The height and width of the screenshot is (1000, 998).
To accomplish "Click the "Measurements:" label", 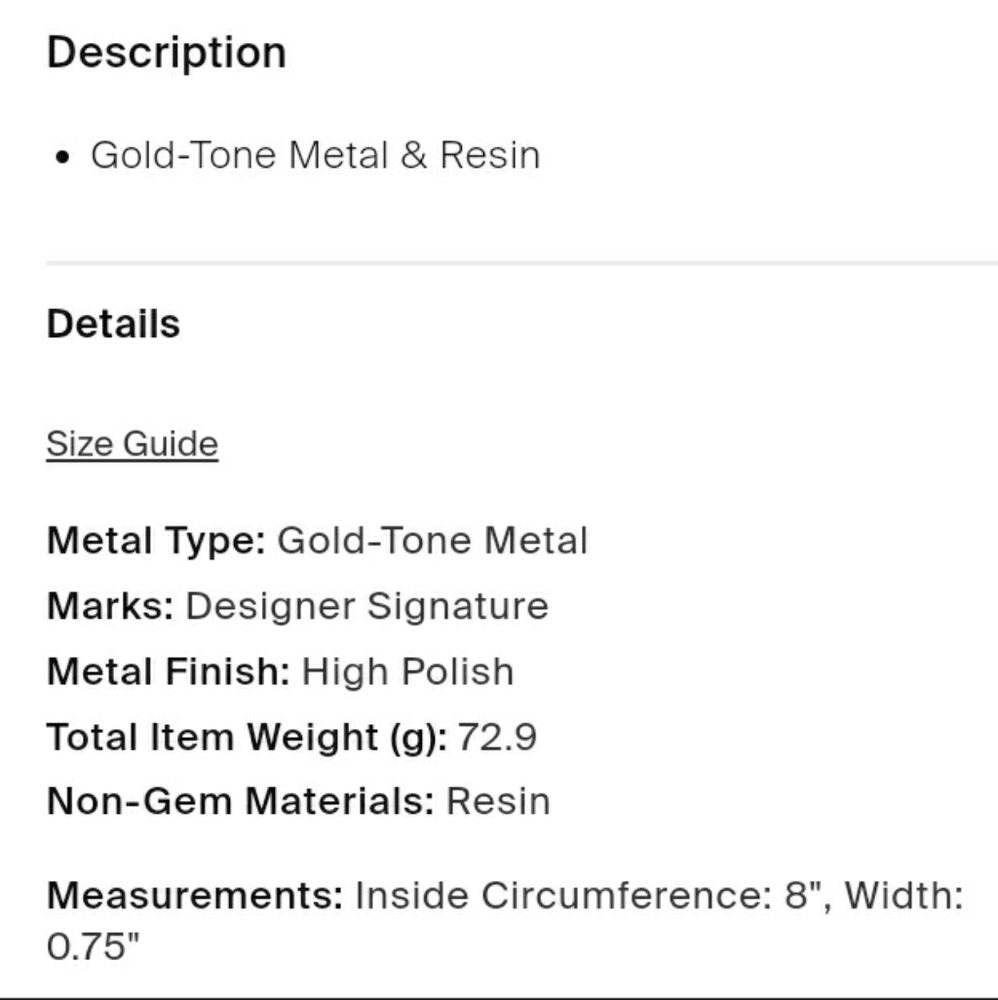I will point(194,895).
